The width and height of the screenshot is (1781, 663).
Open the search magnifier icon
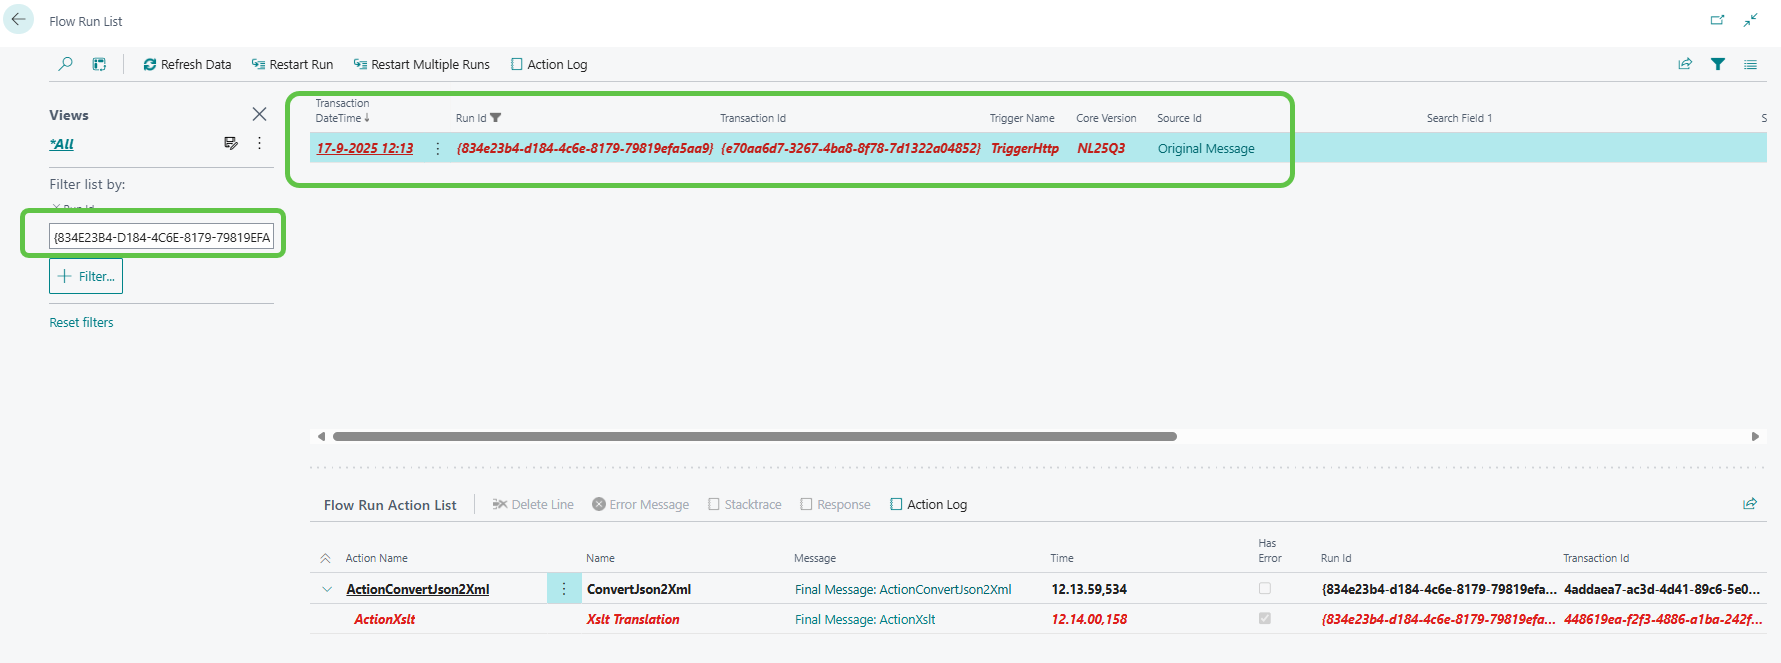click(65, 64)
